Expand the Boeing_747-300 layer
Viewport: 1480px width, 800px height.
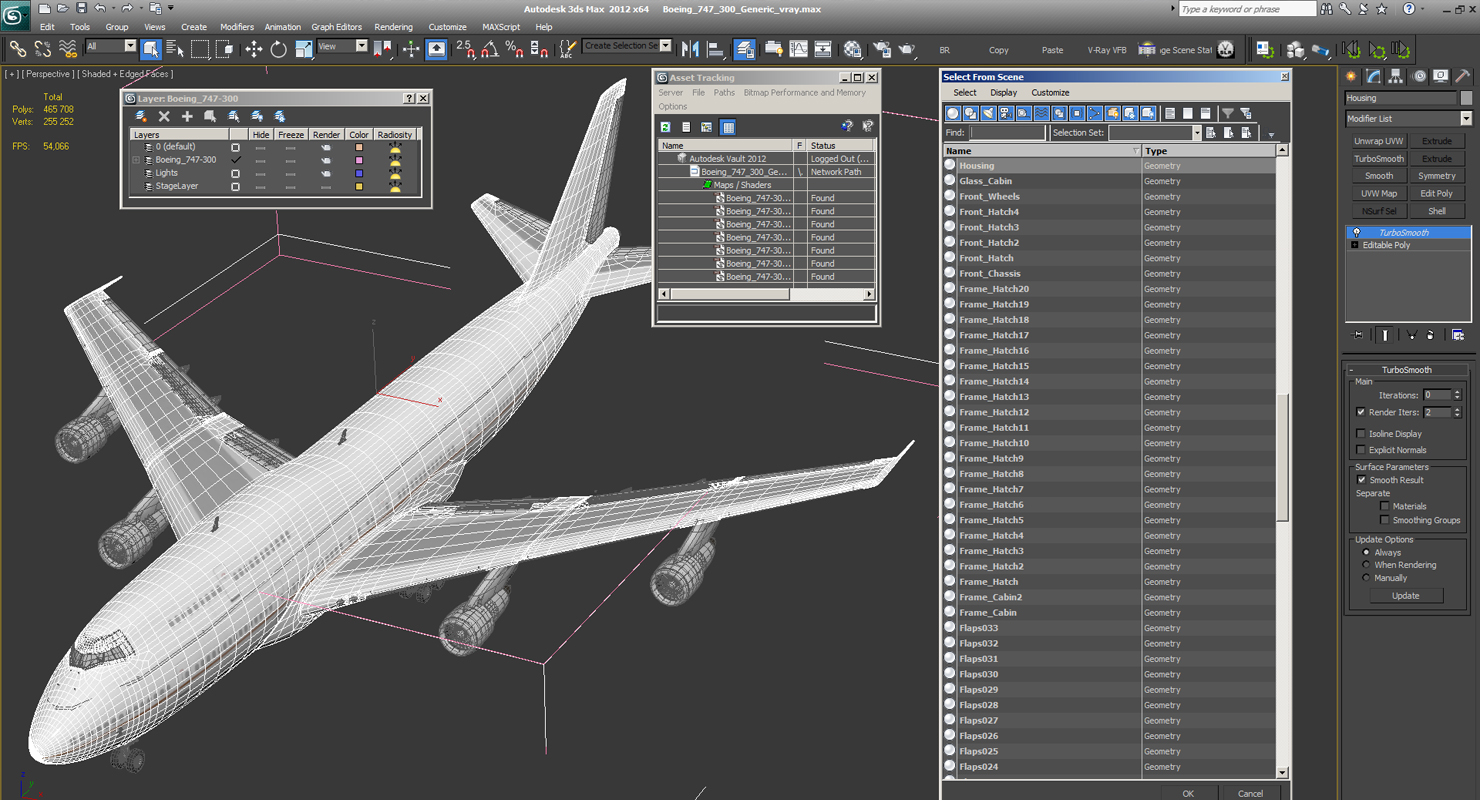(136, 160)
